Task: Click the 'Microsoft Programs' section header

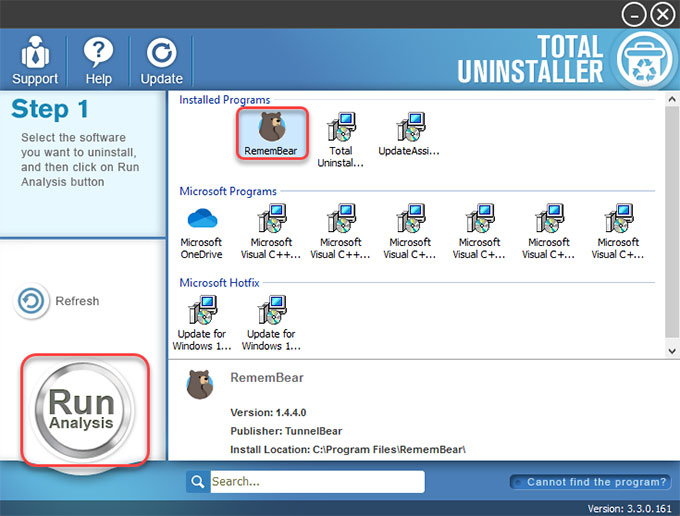Action: tap(228, 191)
